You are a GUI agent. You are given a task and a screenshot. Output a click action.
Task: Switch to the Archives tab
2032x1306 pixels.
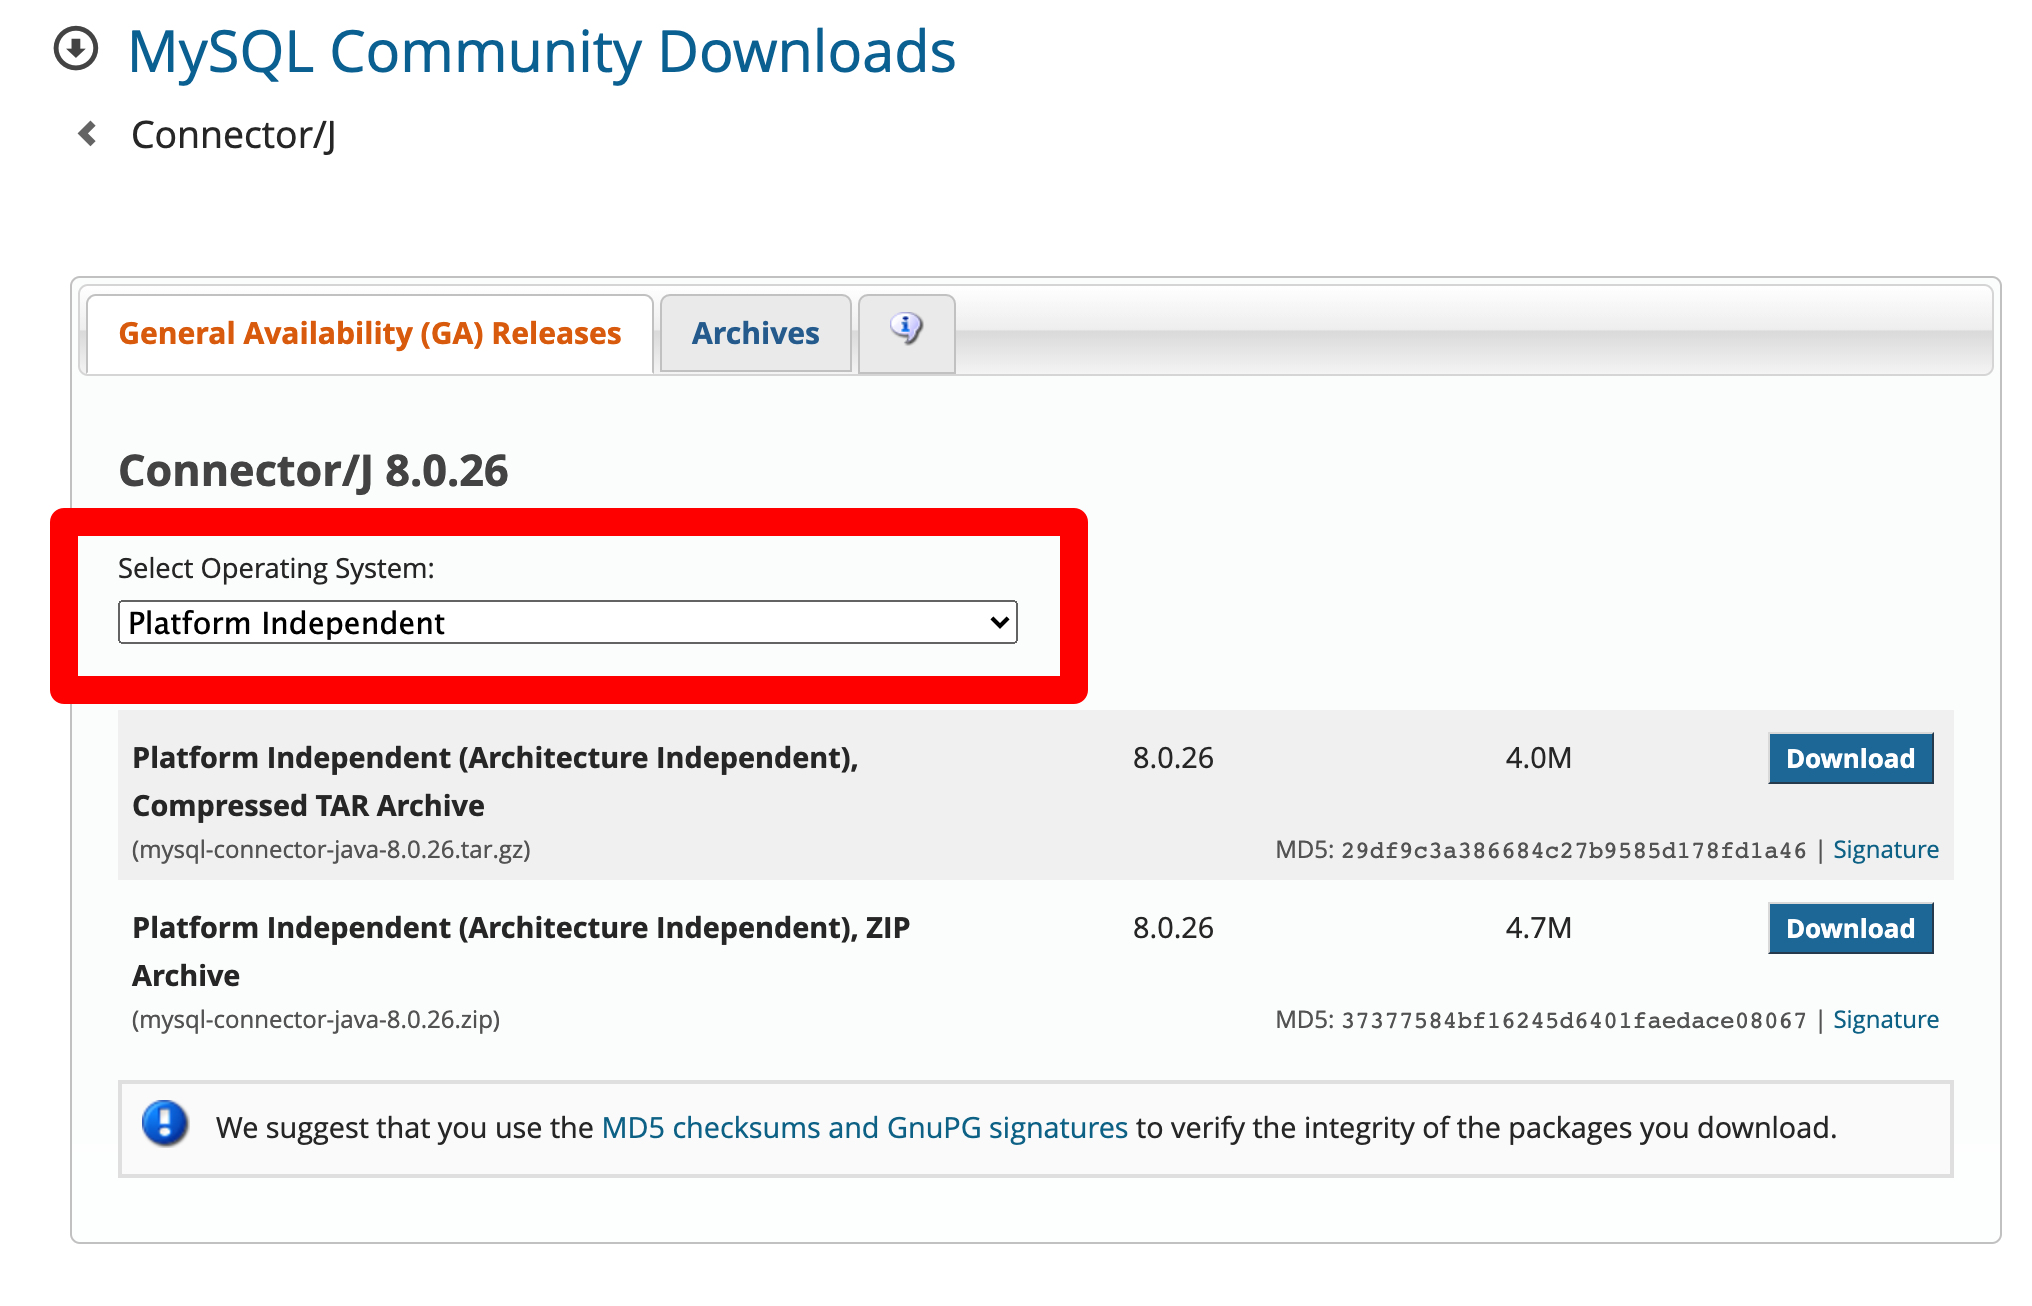[755, 333]
